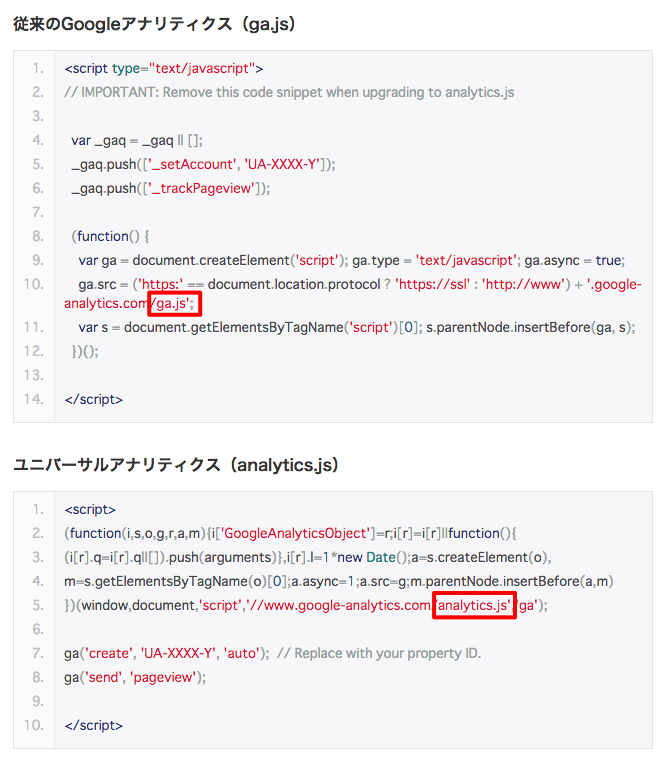Click the ga('create', 'UA-XXXX-Y', 'auto') line

tap(167, 653)
